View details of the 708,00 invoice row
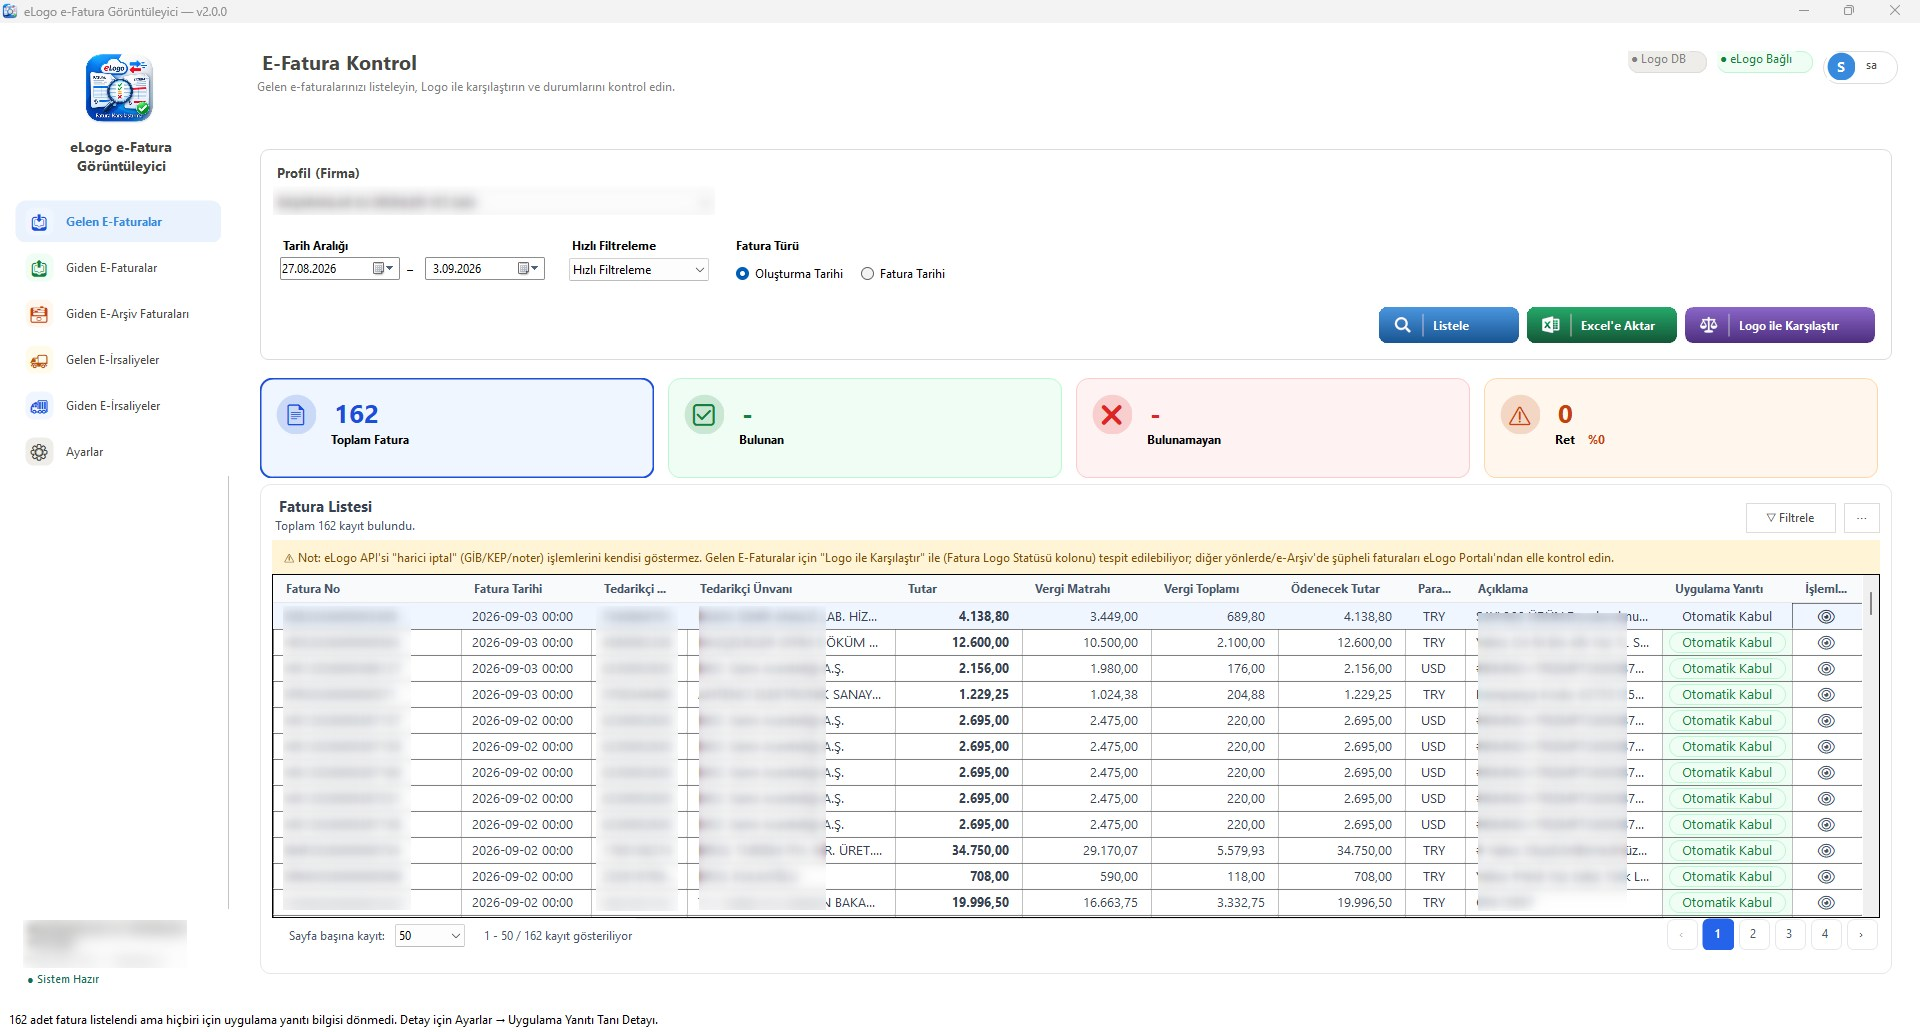 pos(1826,877)
